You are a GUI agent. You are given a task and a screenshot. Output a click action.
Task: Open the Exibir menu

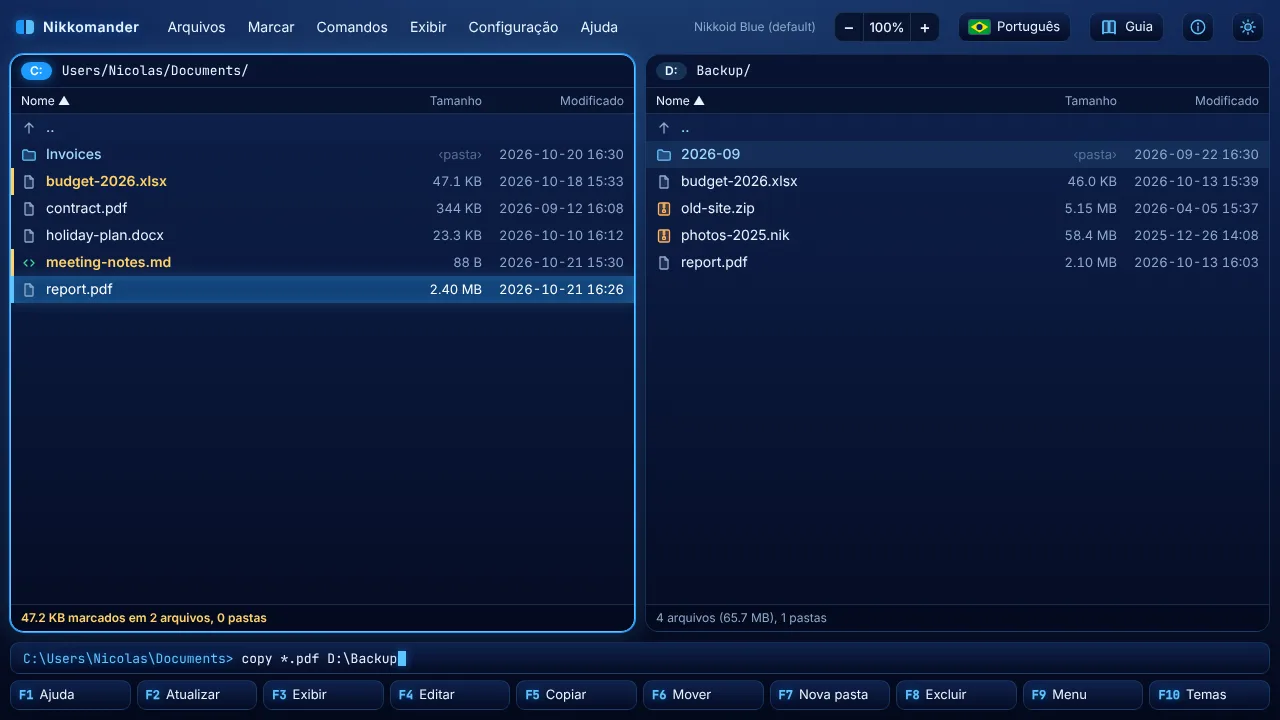tap(428, 27)
